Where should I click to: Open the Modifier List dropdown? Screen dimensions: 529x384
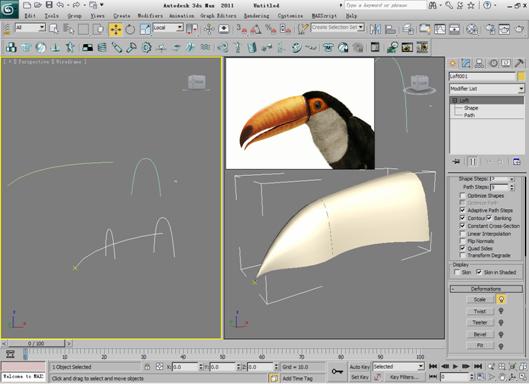coord(487,88)
